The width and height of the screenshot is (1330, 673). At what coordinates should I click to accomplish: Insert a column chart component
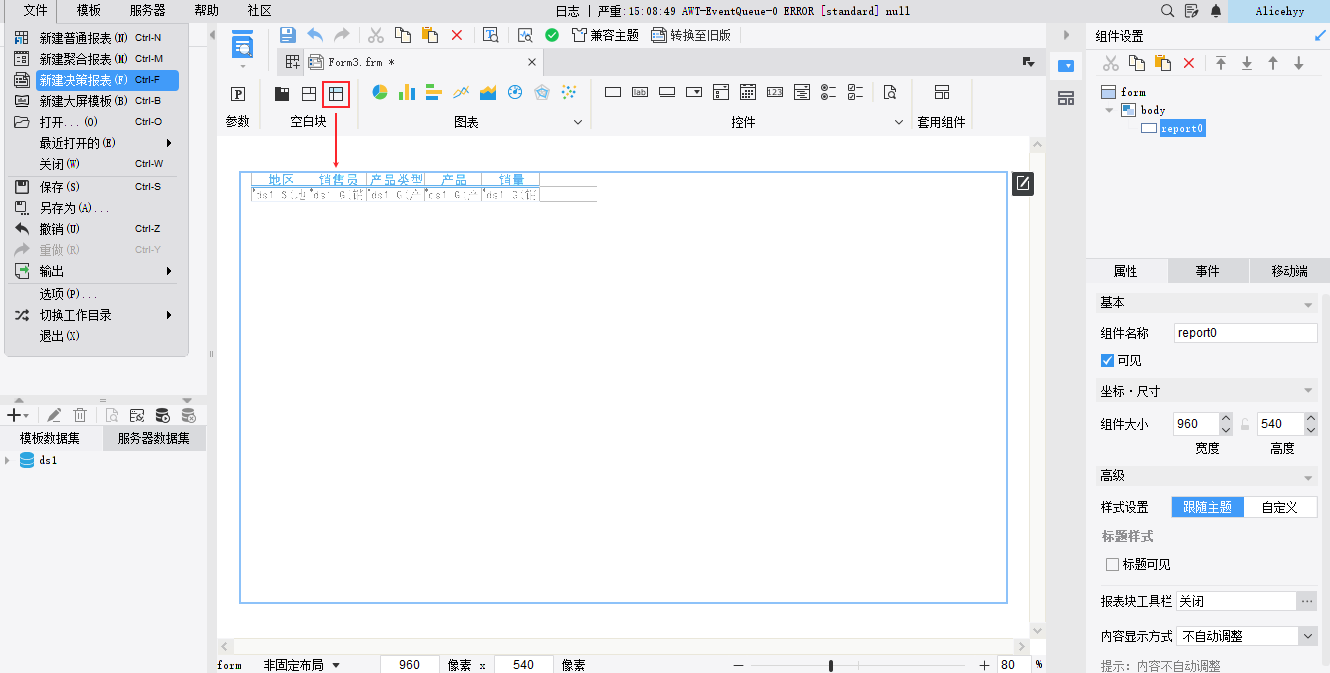click(x=407, y=93)
